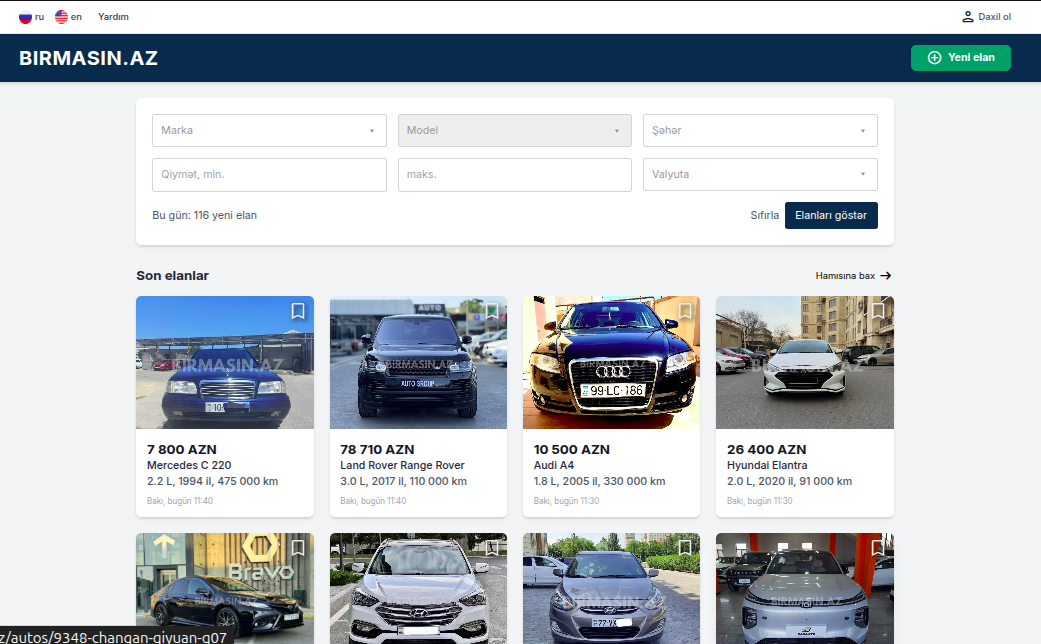Click Daxil ol to sign in

994,17
